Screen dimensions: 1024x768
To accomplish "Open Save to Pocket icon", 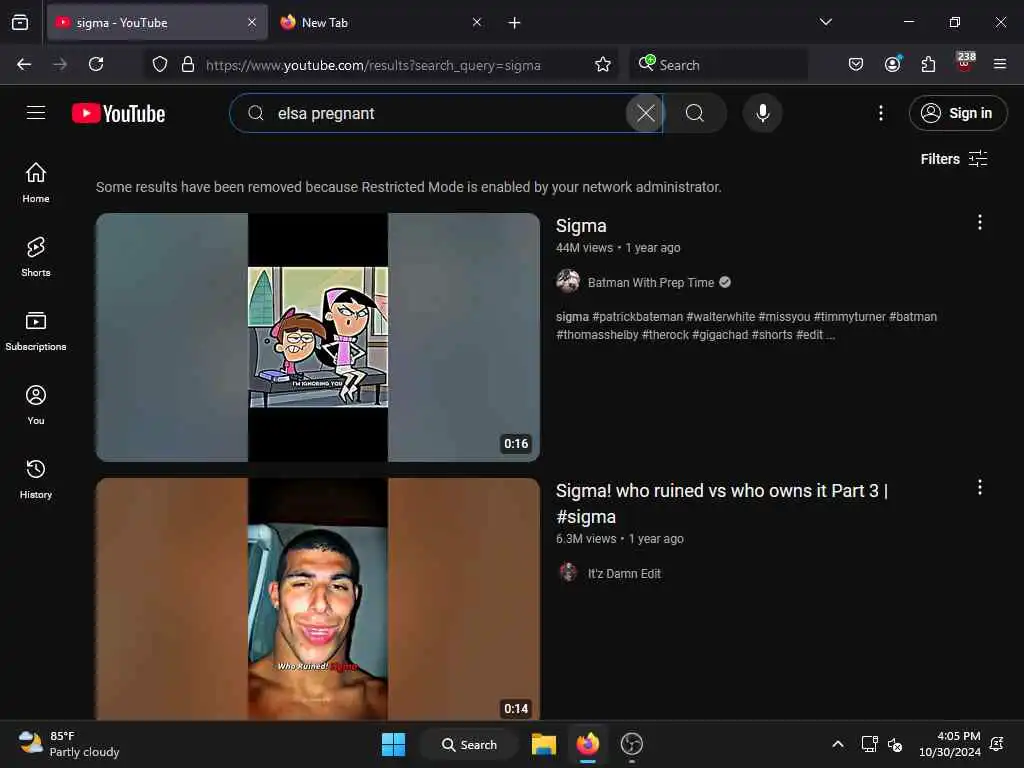I will [856, 64].
